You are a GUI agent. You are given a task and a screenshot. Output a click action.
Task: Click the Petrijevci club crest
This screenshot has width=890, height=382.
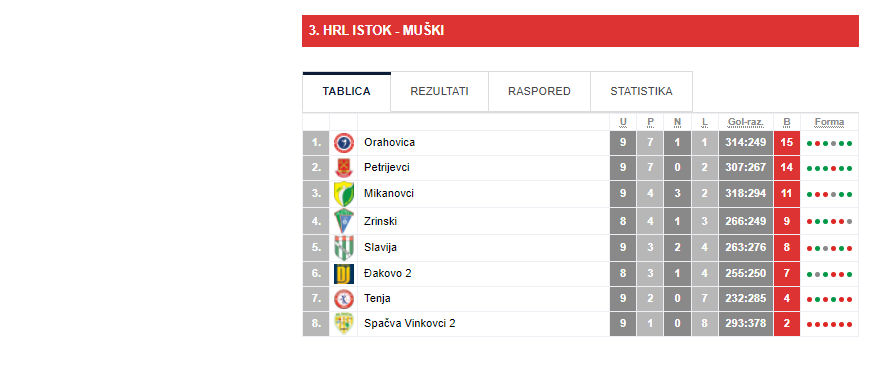[343, 167]
